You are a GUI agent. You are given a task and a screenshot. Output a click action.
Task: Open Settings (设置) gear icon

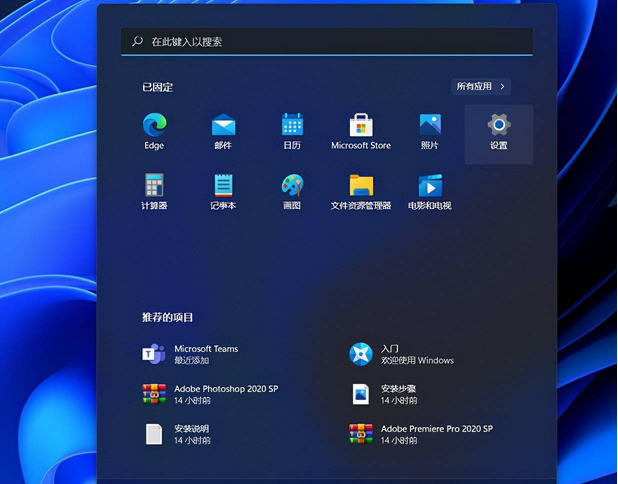coord(499,125)
